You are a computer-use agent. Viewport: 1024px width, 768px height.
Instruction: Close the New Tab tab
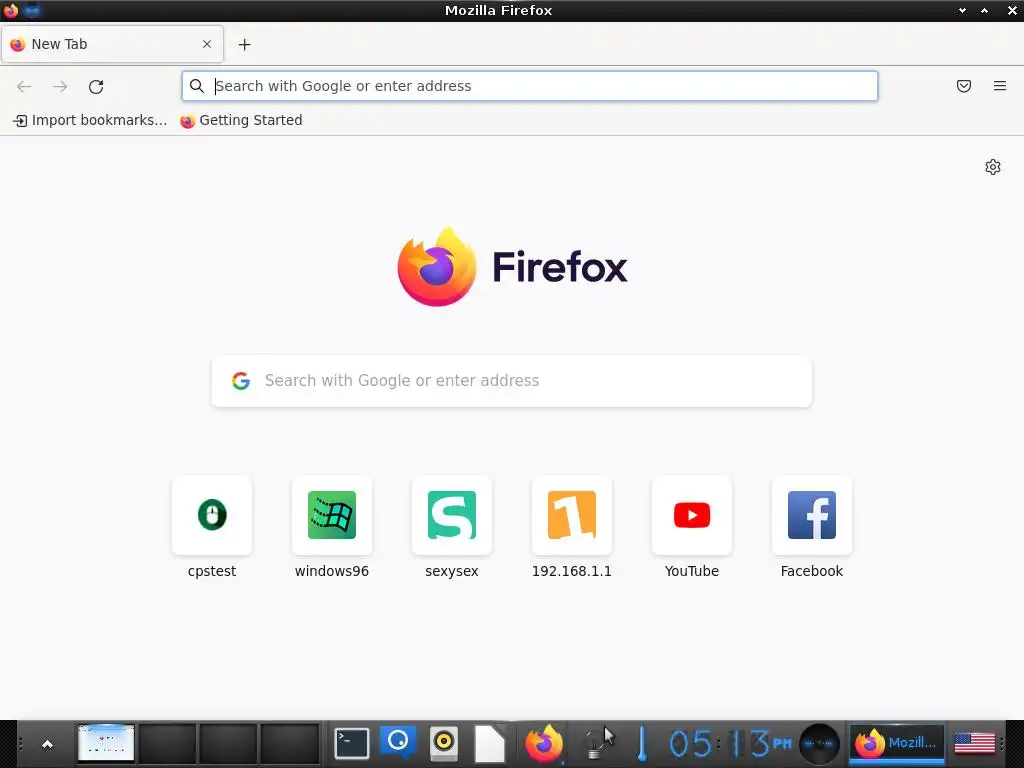click(207, 44)
